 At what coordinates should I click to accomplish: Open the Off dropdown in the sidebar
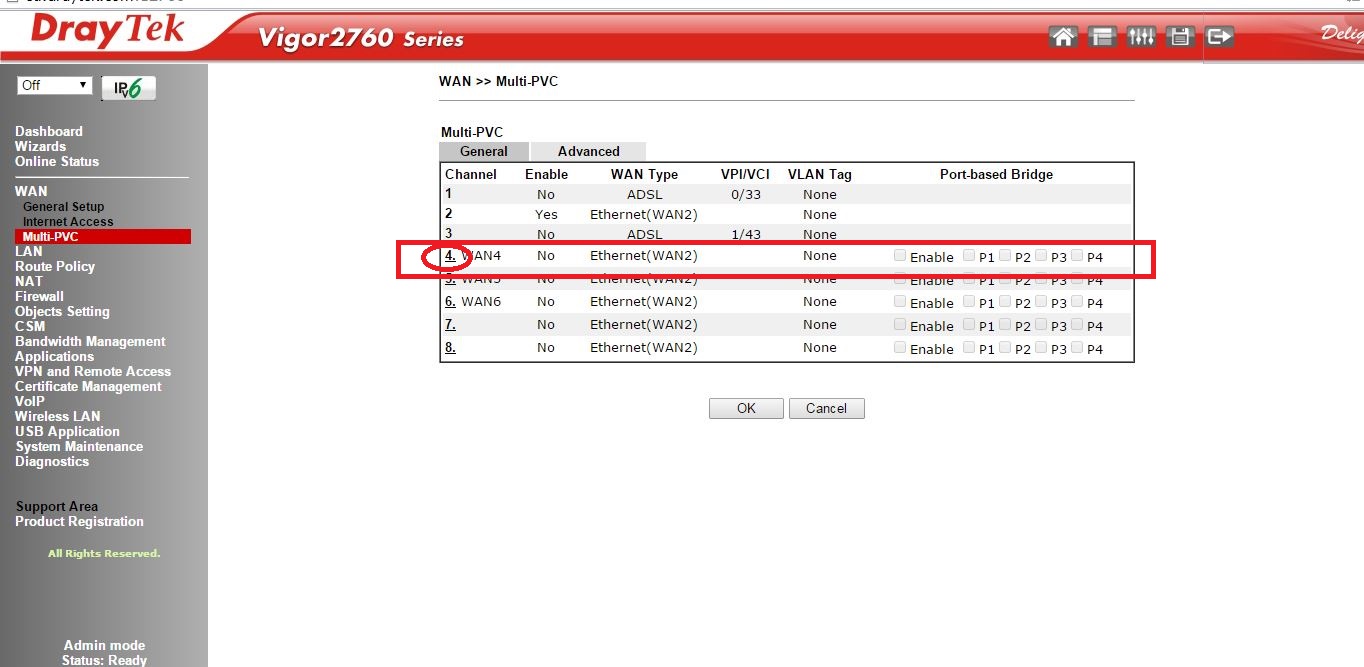click(55, 86)
